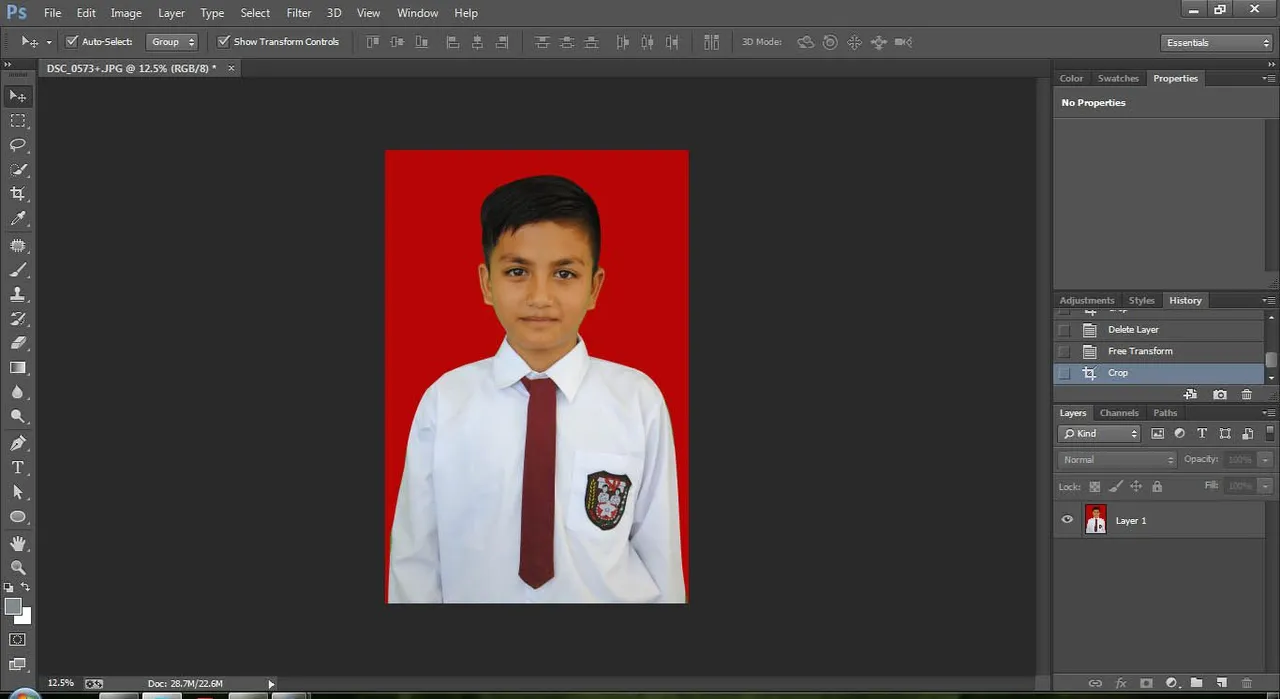
Task: Add a layer style (fx)
Action: click(1120, 683)
